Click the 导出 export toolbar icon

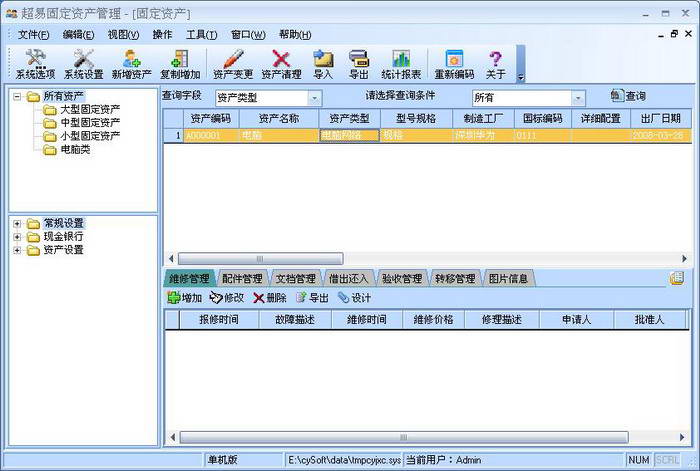358,64
